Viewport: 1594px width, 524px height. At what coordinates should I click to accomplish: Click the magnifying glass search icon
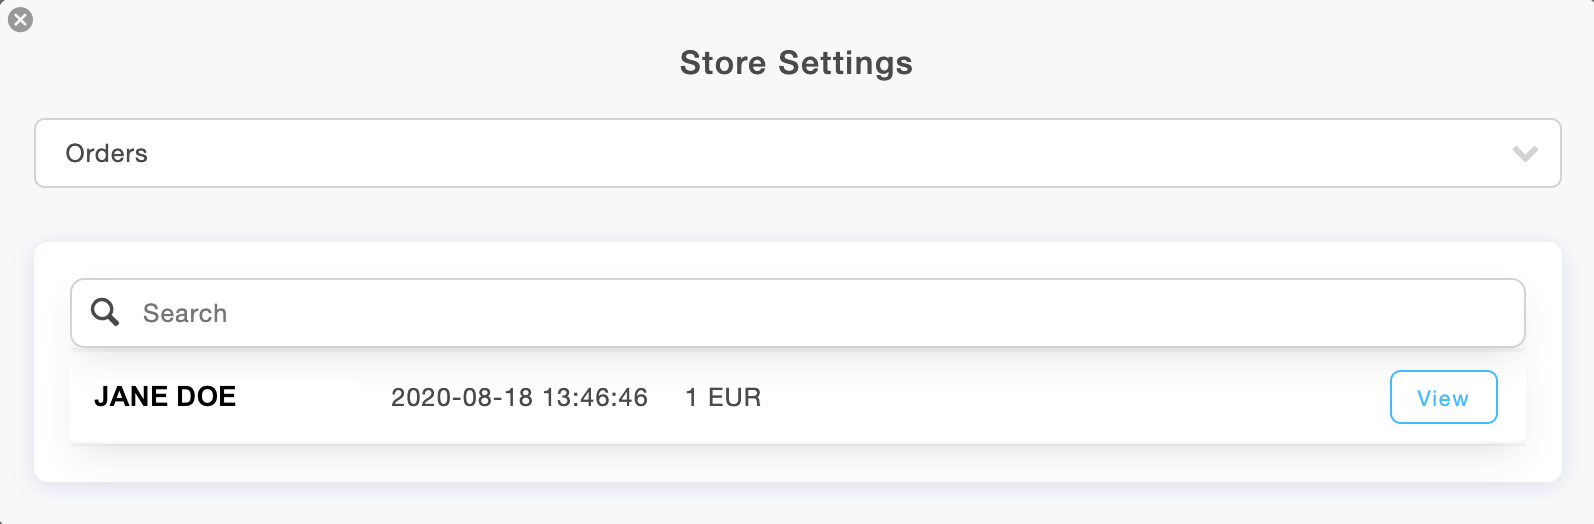[105, 312]
